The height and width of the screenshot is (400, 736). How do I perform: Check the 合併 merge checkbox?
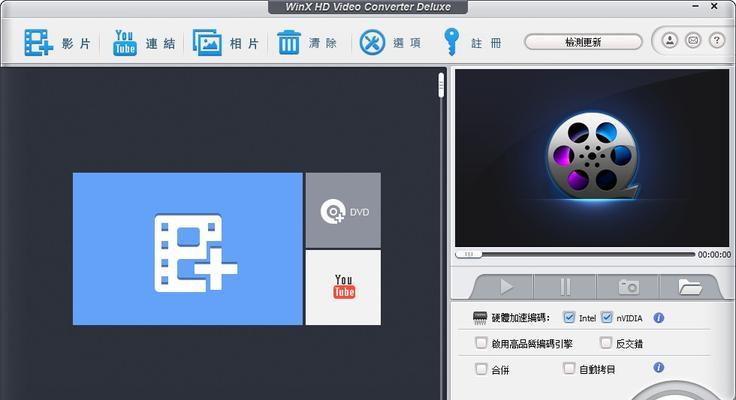click(481, 369)
